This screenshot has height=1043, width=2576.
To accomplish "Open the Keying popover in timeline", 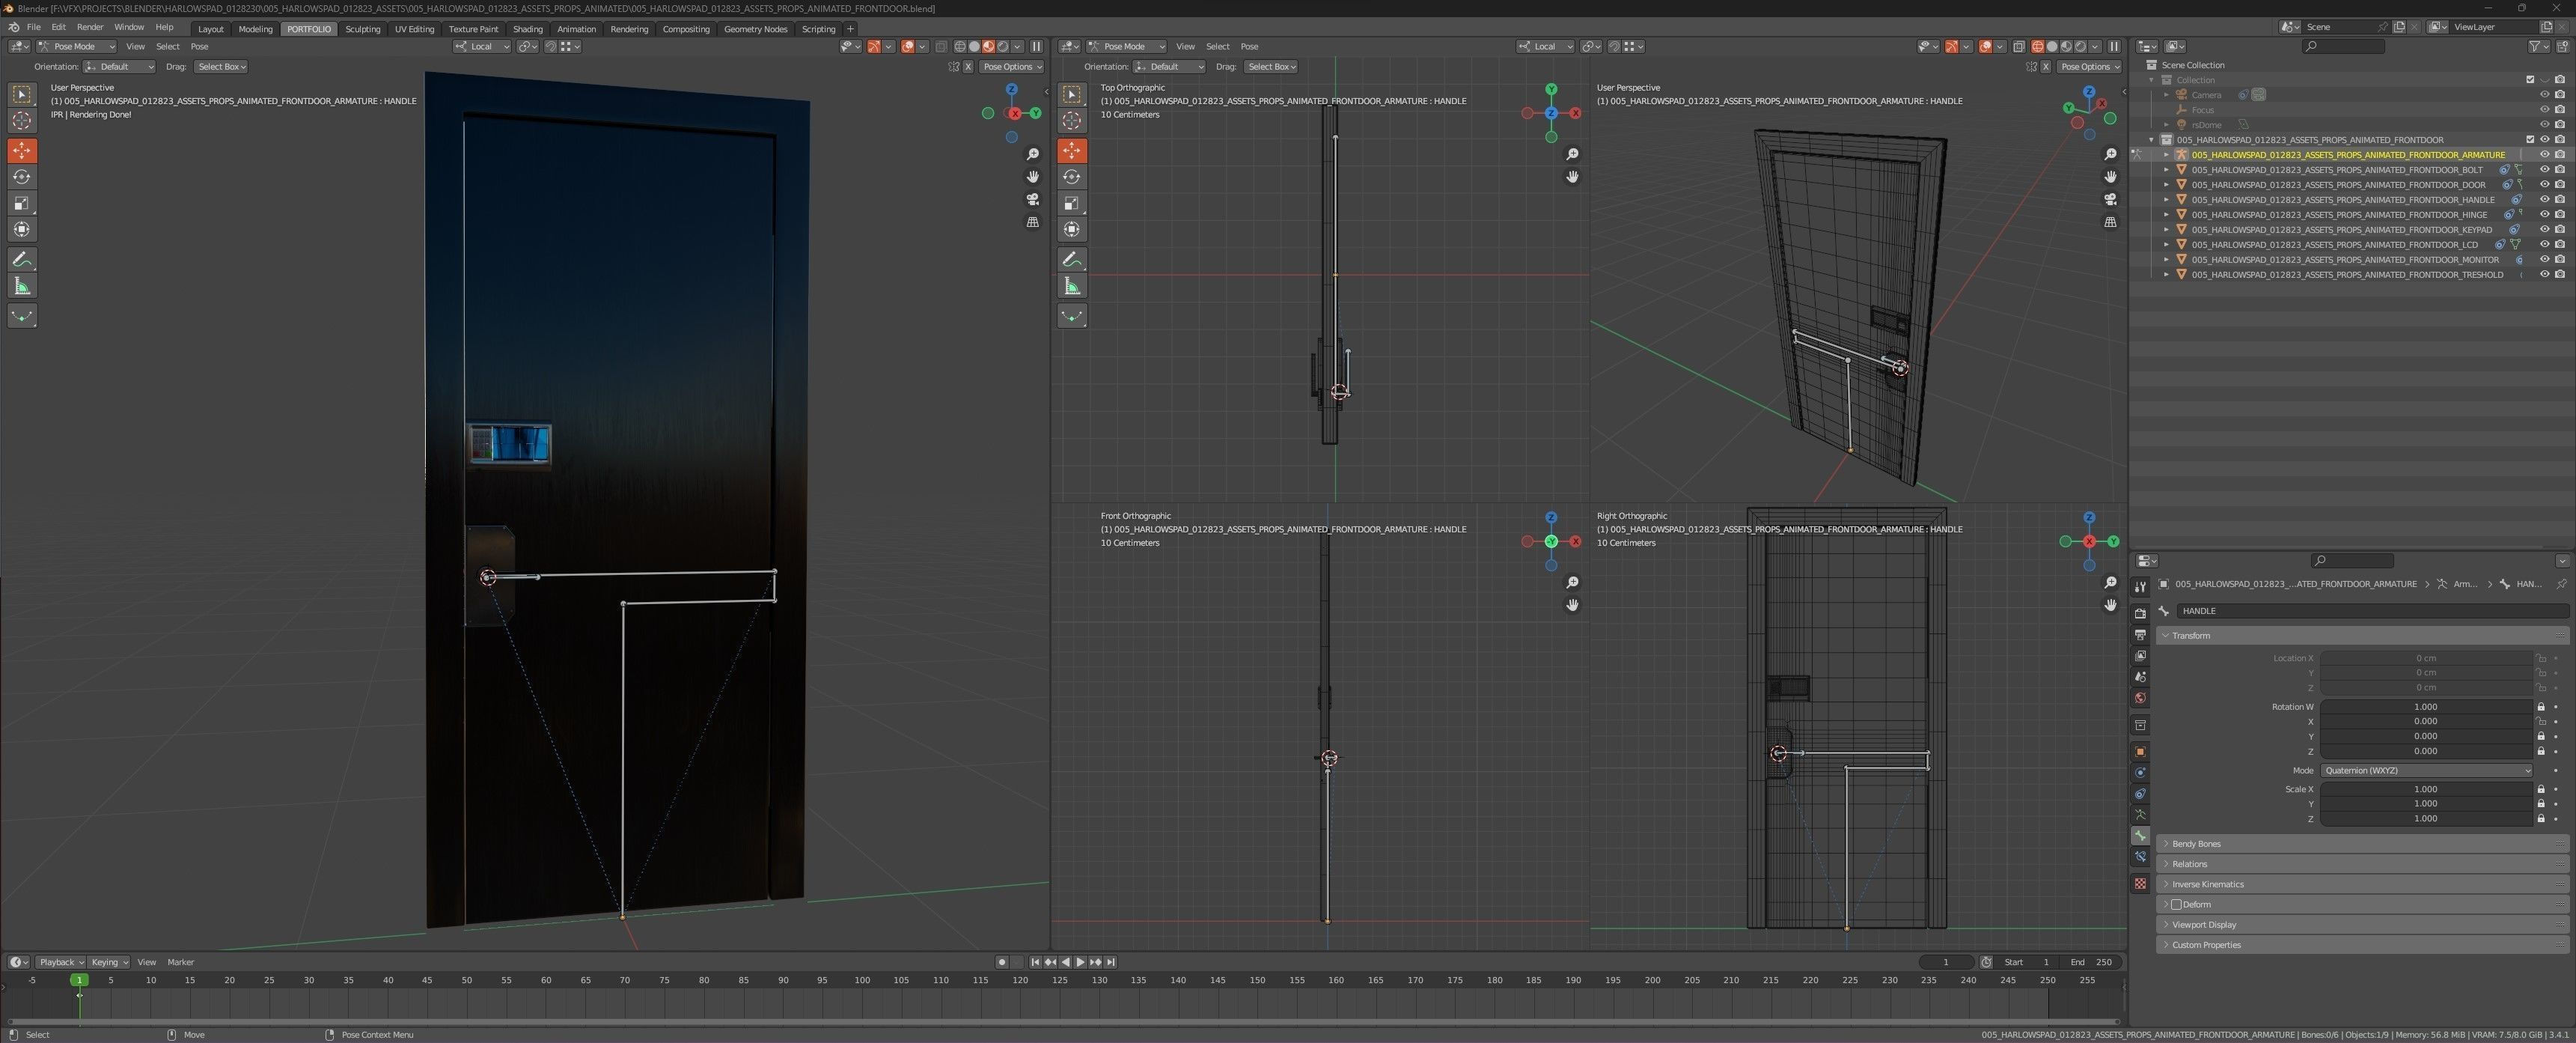I will (x=109, y=962).
